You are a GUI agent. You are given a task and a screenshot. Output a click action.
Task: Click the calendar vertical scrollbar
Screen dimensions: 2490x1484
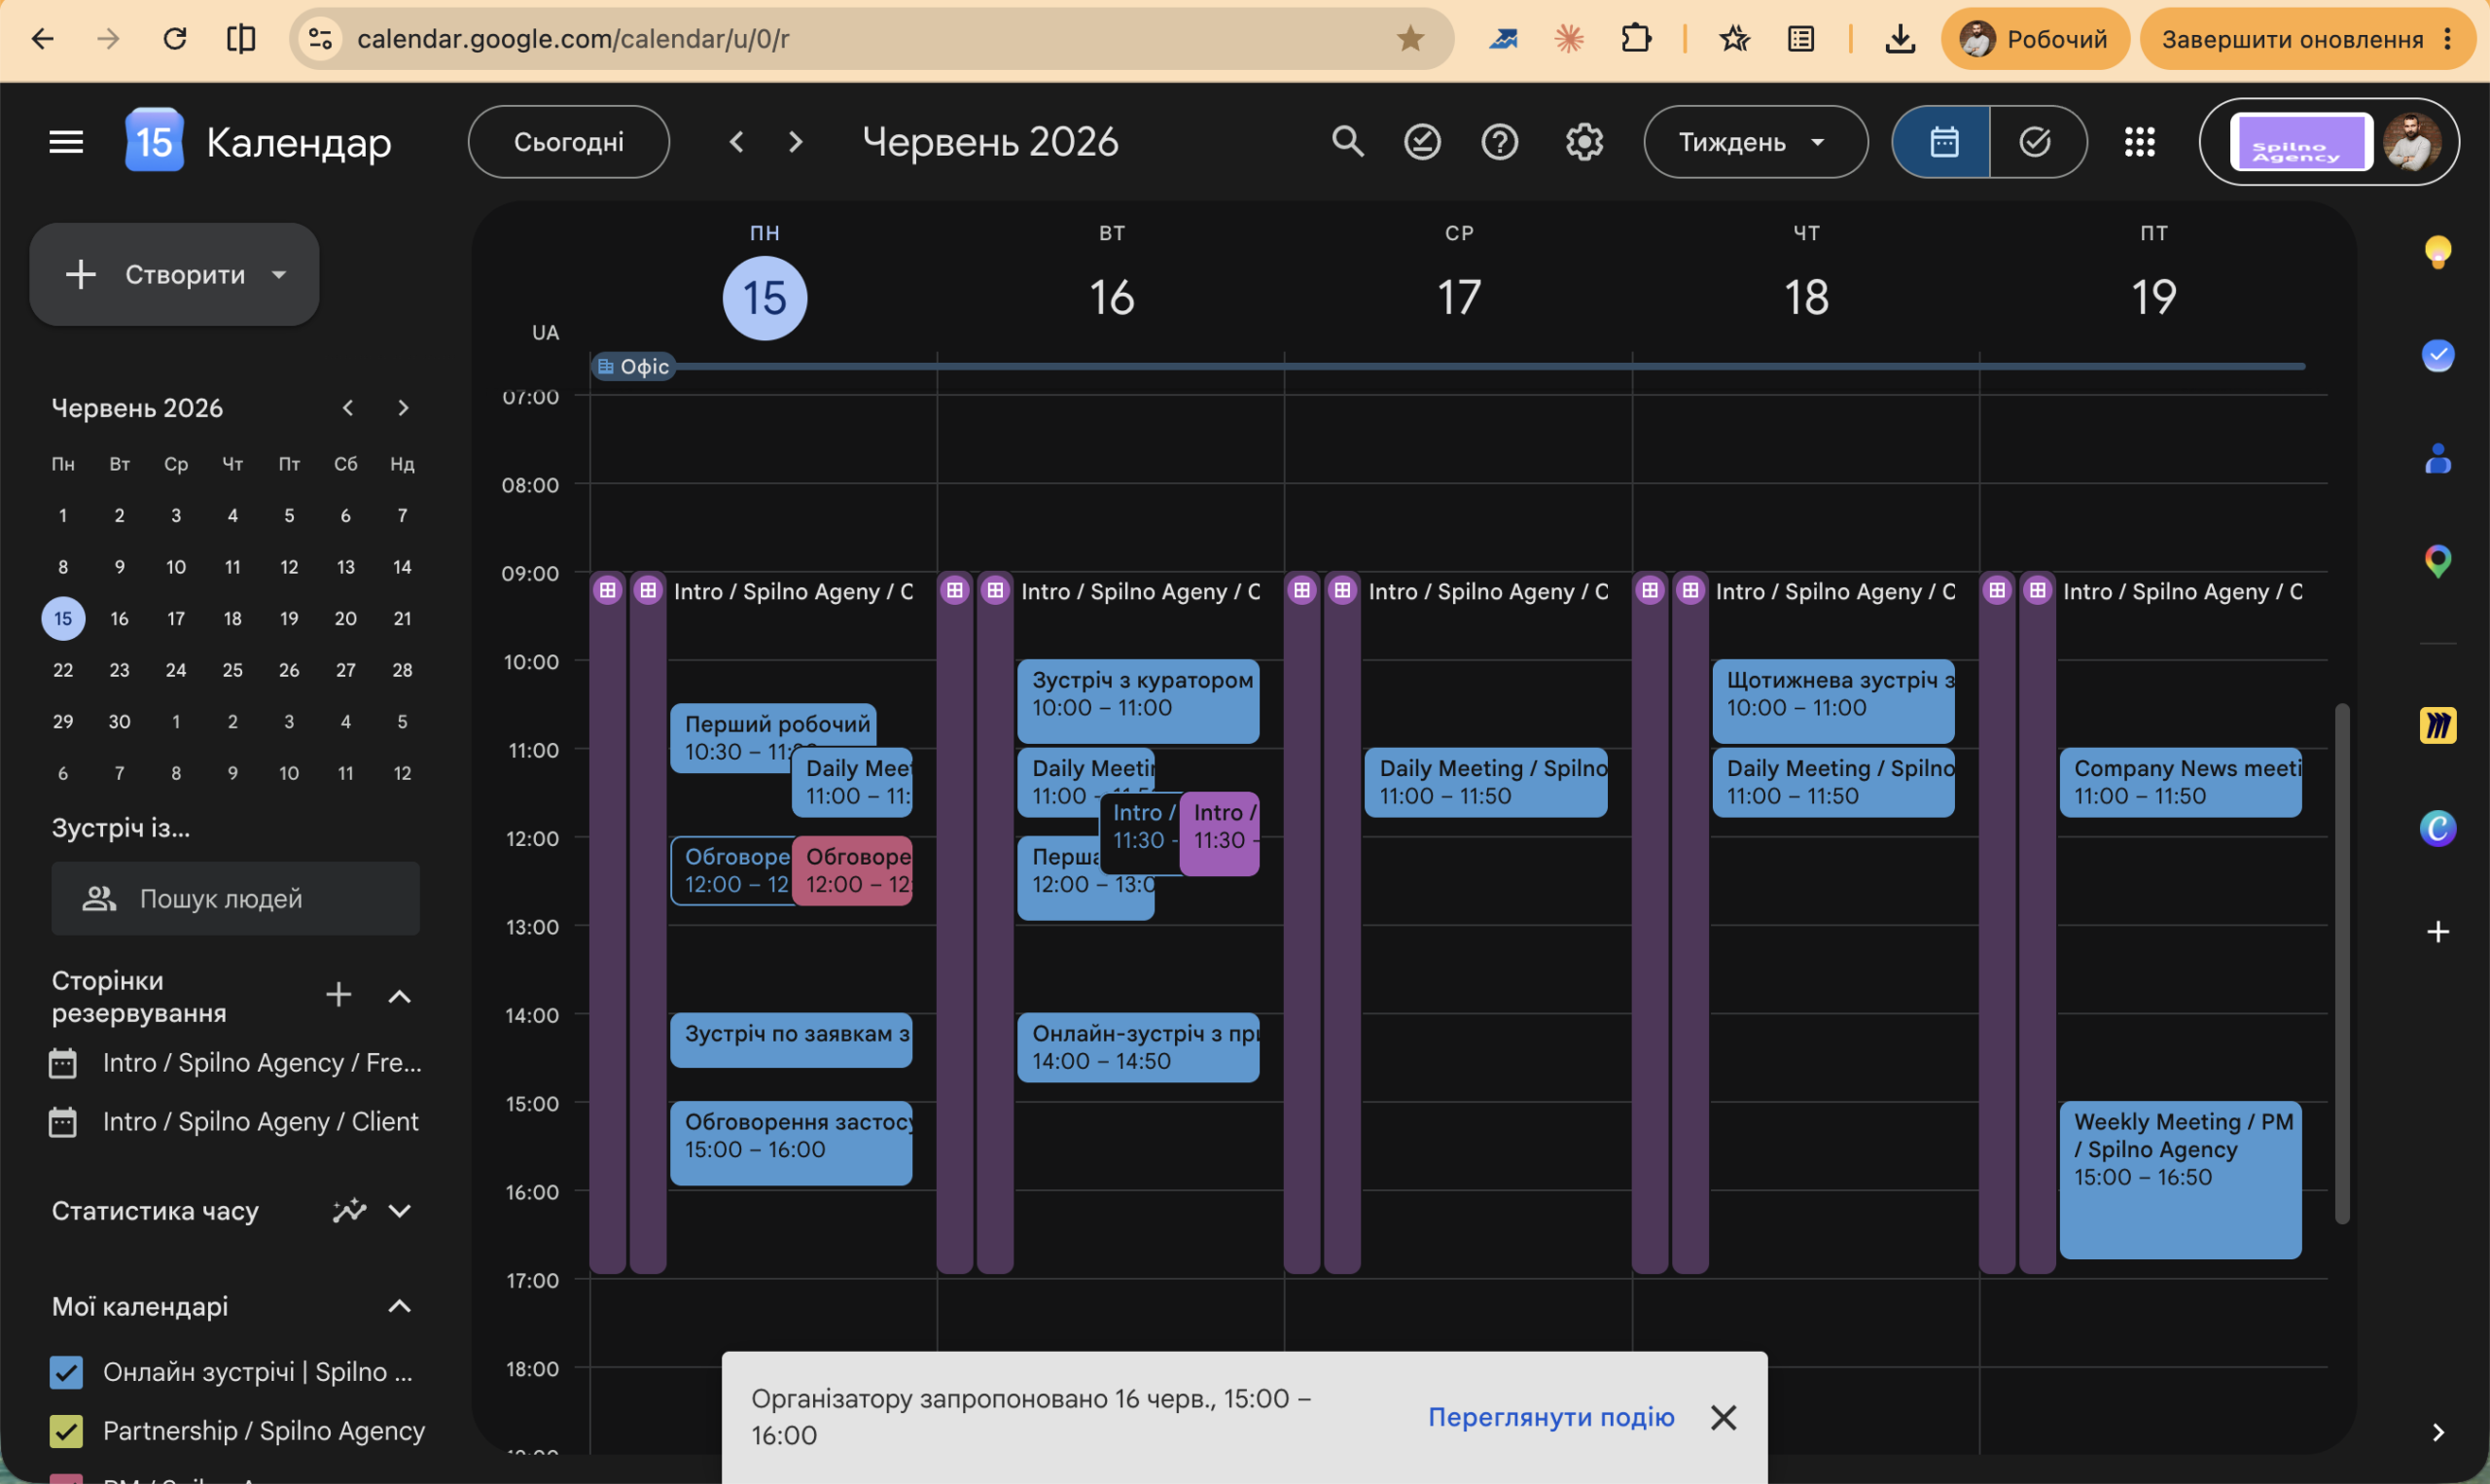(x=2342, y=963)
